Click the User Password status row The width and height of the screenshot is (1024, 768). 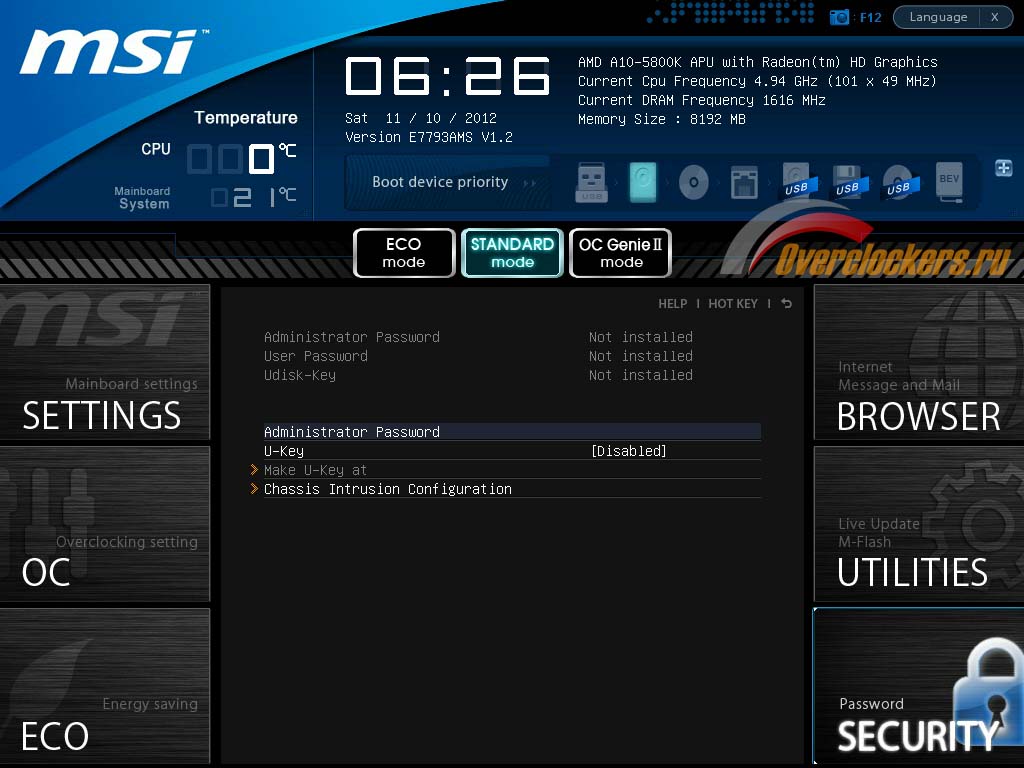pos(478,356)
